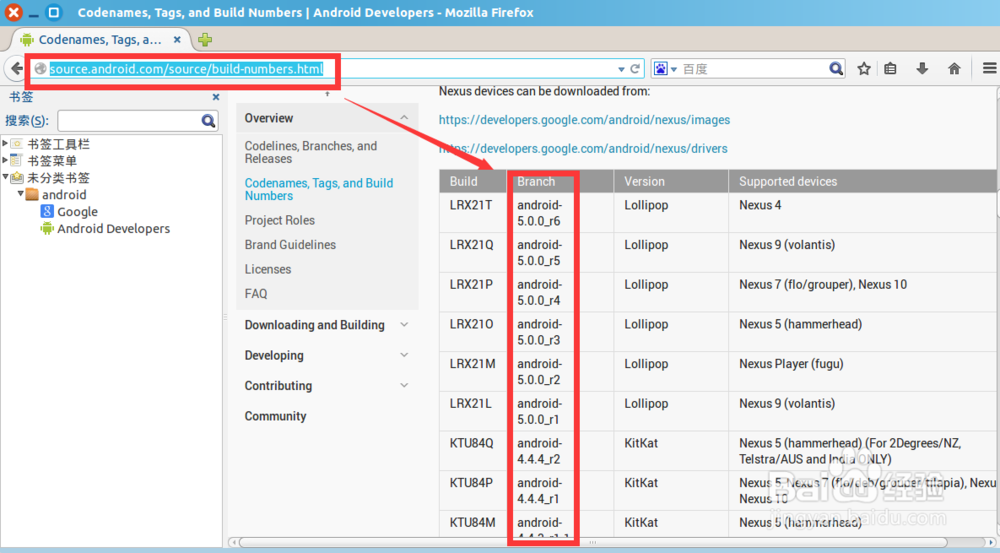Expand the 书签工具栏 folder
This screenshot has height=553, width=1000.
(5, 144)
